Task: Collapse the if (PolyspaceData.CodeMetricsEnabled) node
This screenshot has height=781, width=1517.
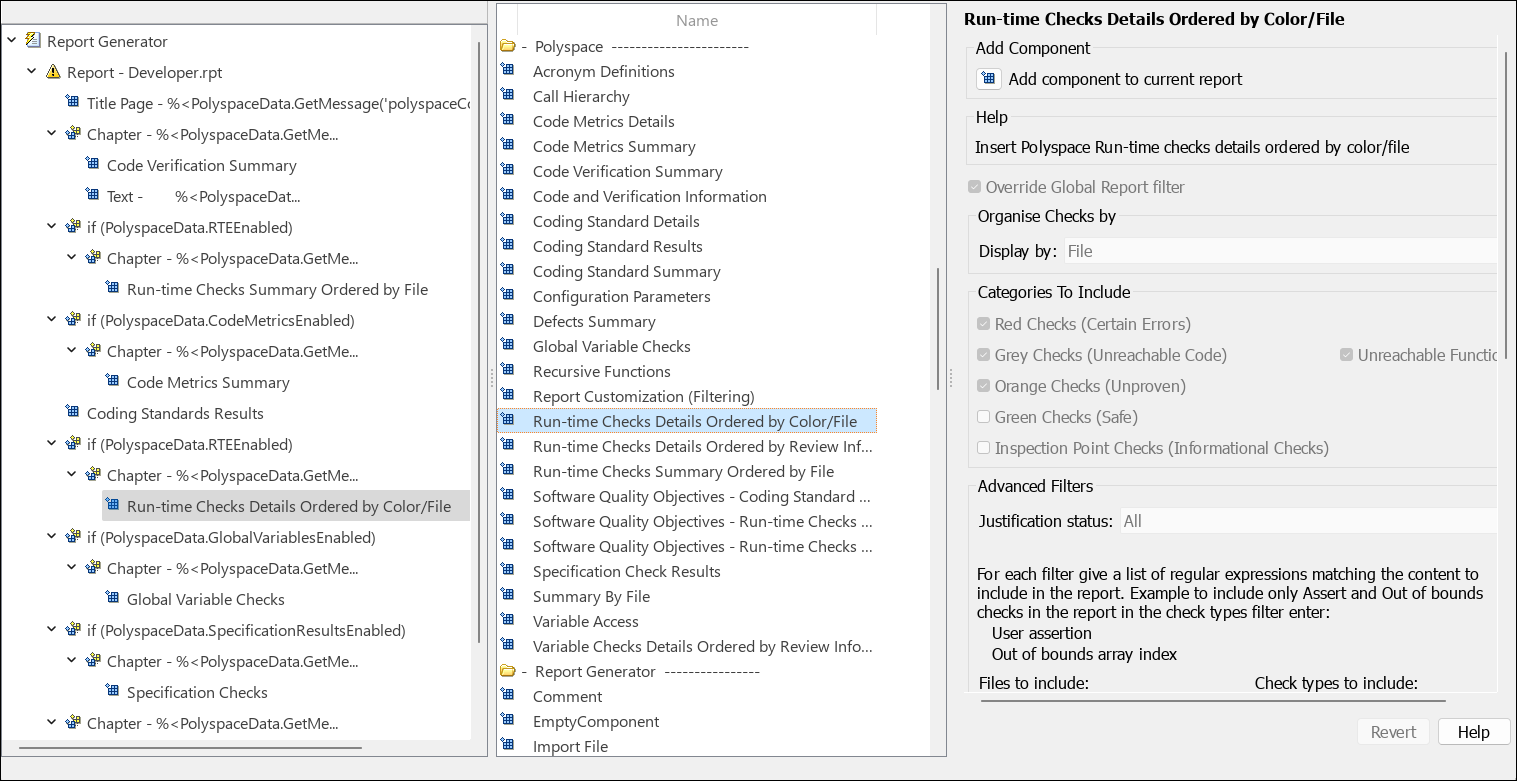Action: click(x=52, y=320)
